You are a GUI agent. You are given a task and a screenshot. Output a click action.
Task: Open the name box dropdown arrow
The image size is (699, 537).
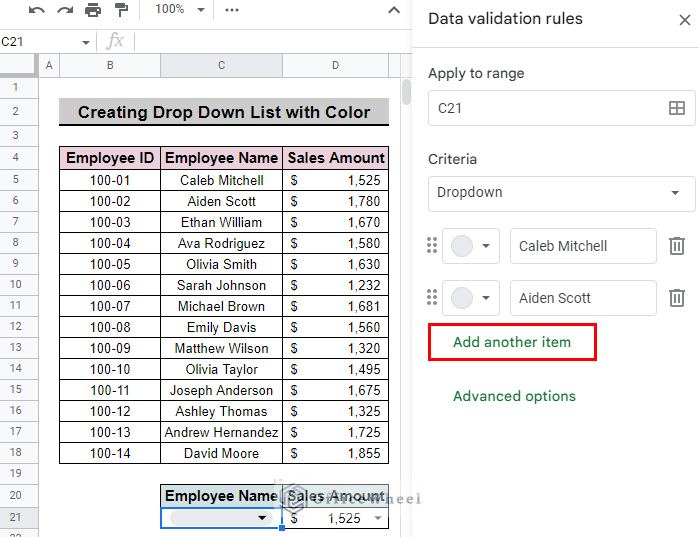[x=85, y=42]
